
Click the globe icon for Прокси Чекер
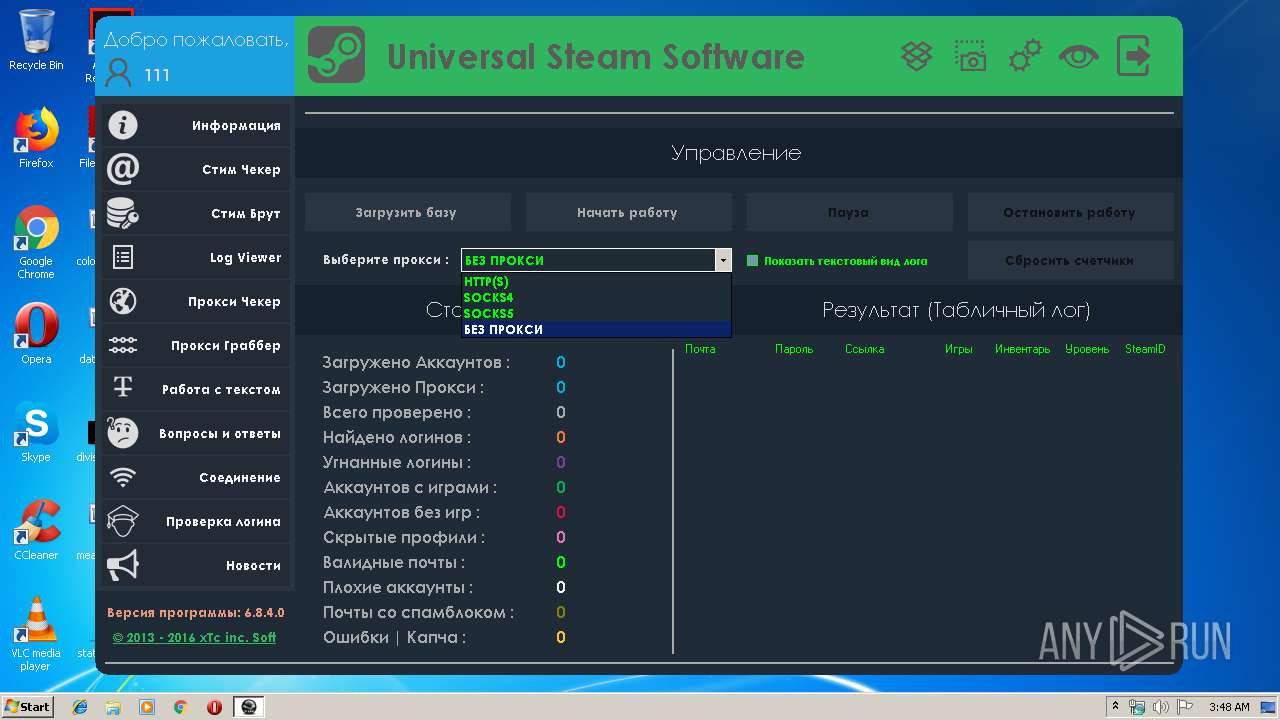(123, 301)
